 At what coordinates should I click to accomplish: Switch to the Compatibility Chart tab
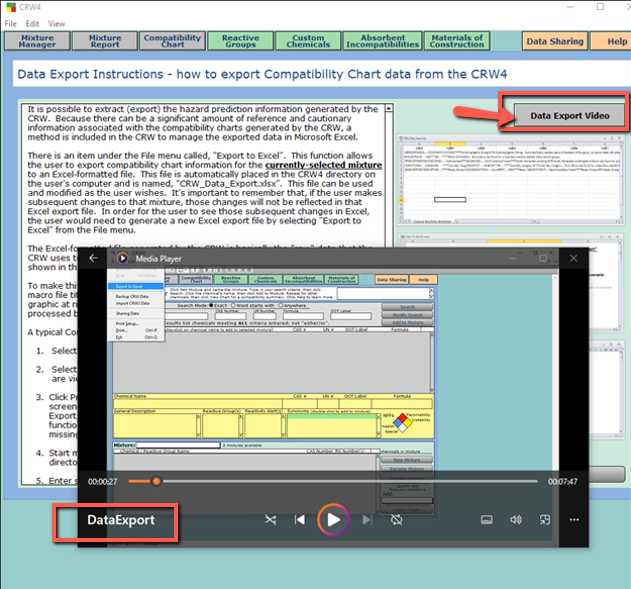coord(172,41)
